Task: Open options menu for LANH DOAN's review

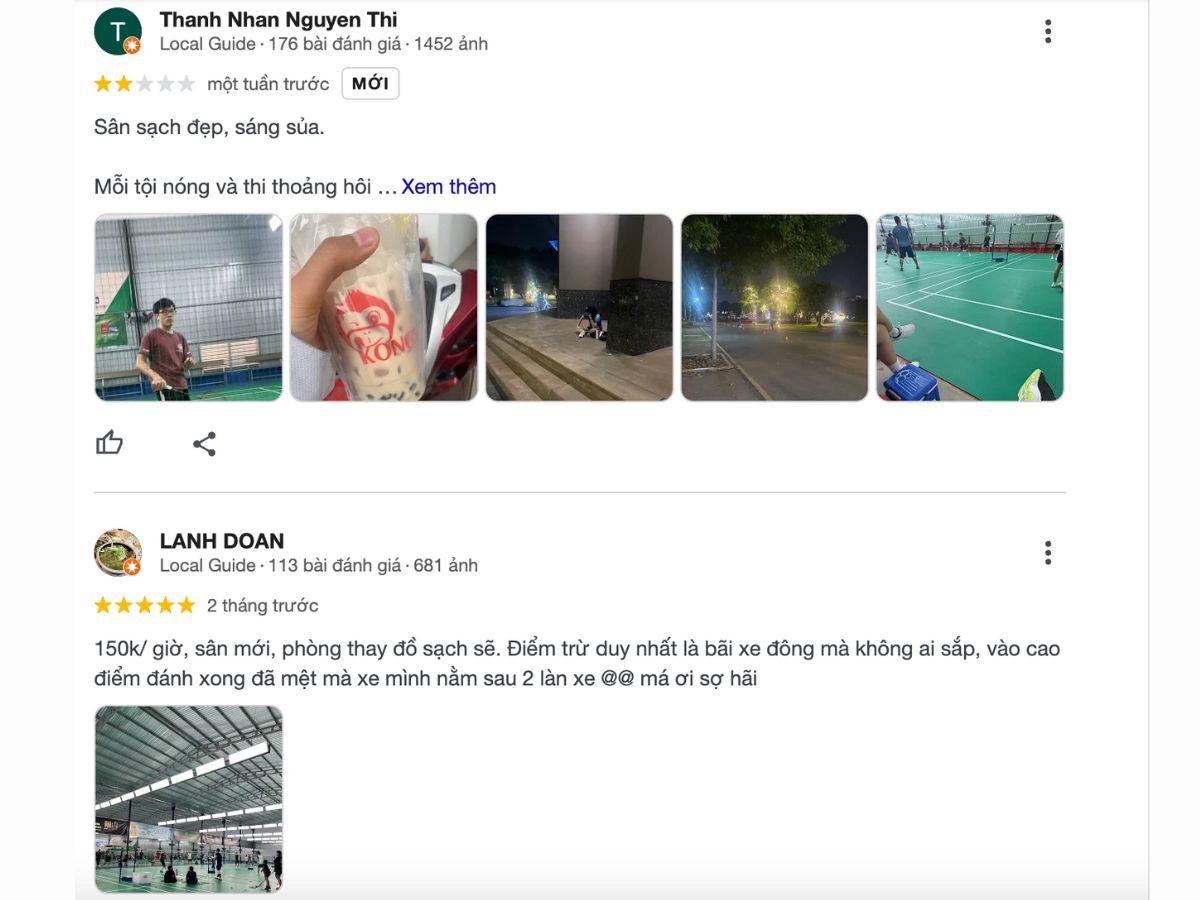Action: click(1048, 553)
